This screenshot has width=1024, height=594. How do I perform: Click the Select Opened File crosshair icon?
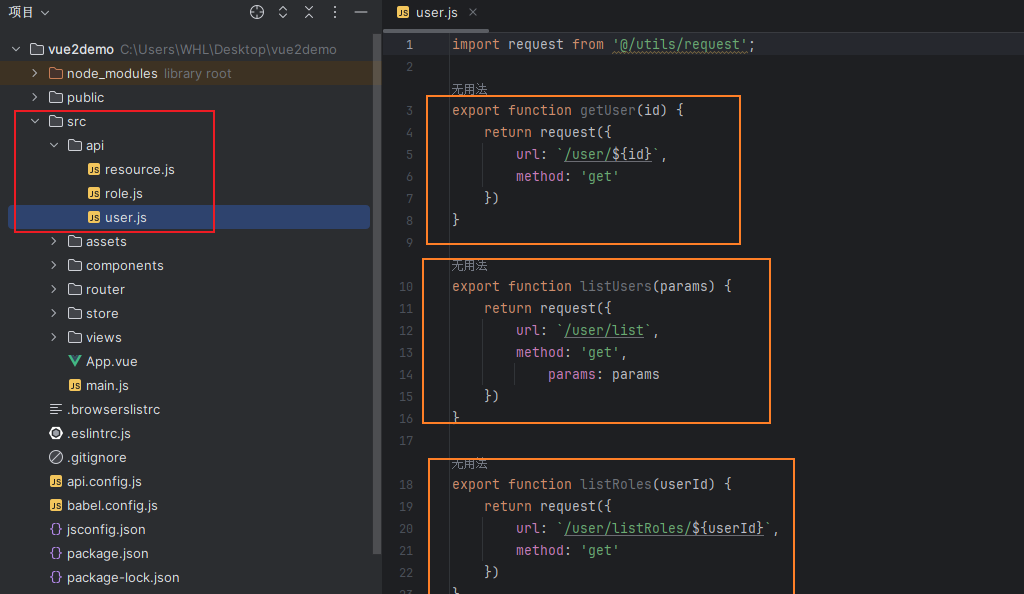coord(257,12)
